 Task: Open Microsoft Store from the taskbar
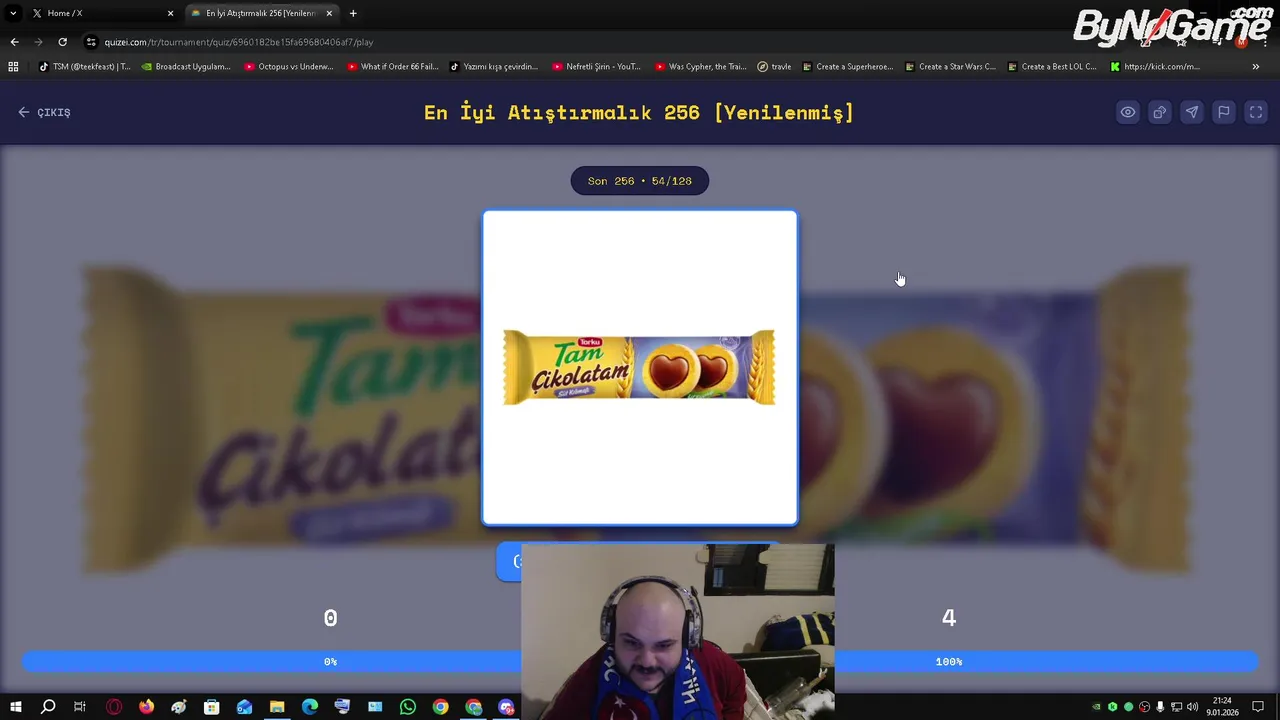(211, 707)
